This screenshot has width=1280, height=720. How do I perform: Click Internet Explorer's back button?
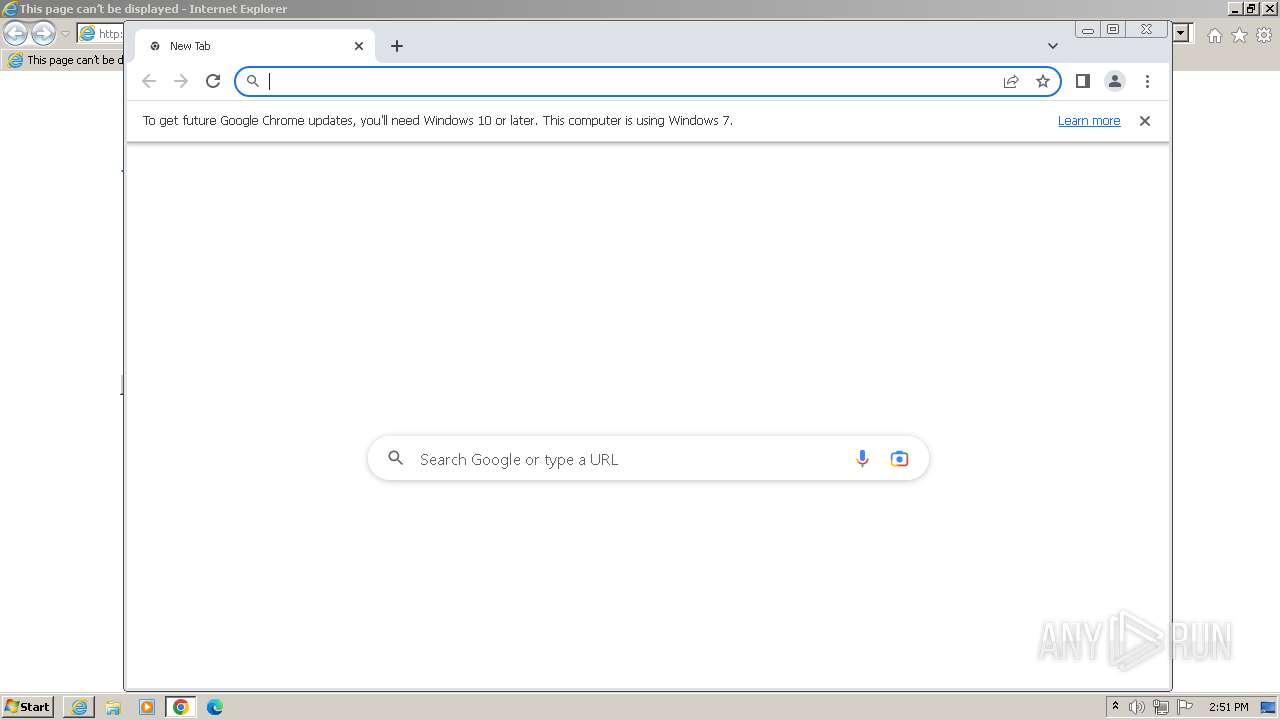point(15,34)
